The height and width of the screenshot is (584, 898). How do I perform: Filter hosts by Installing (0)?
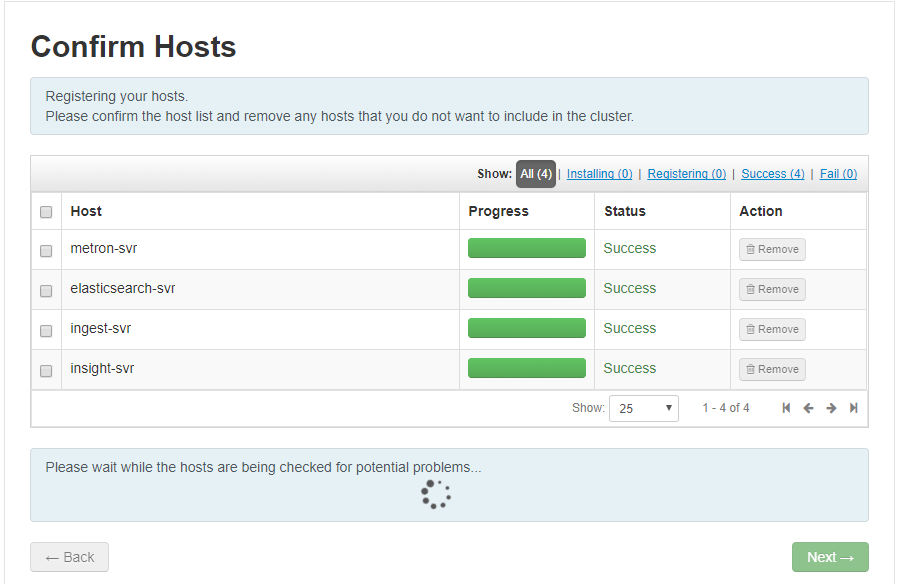click(599, 174)
